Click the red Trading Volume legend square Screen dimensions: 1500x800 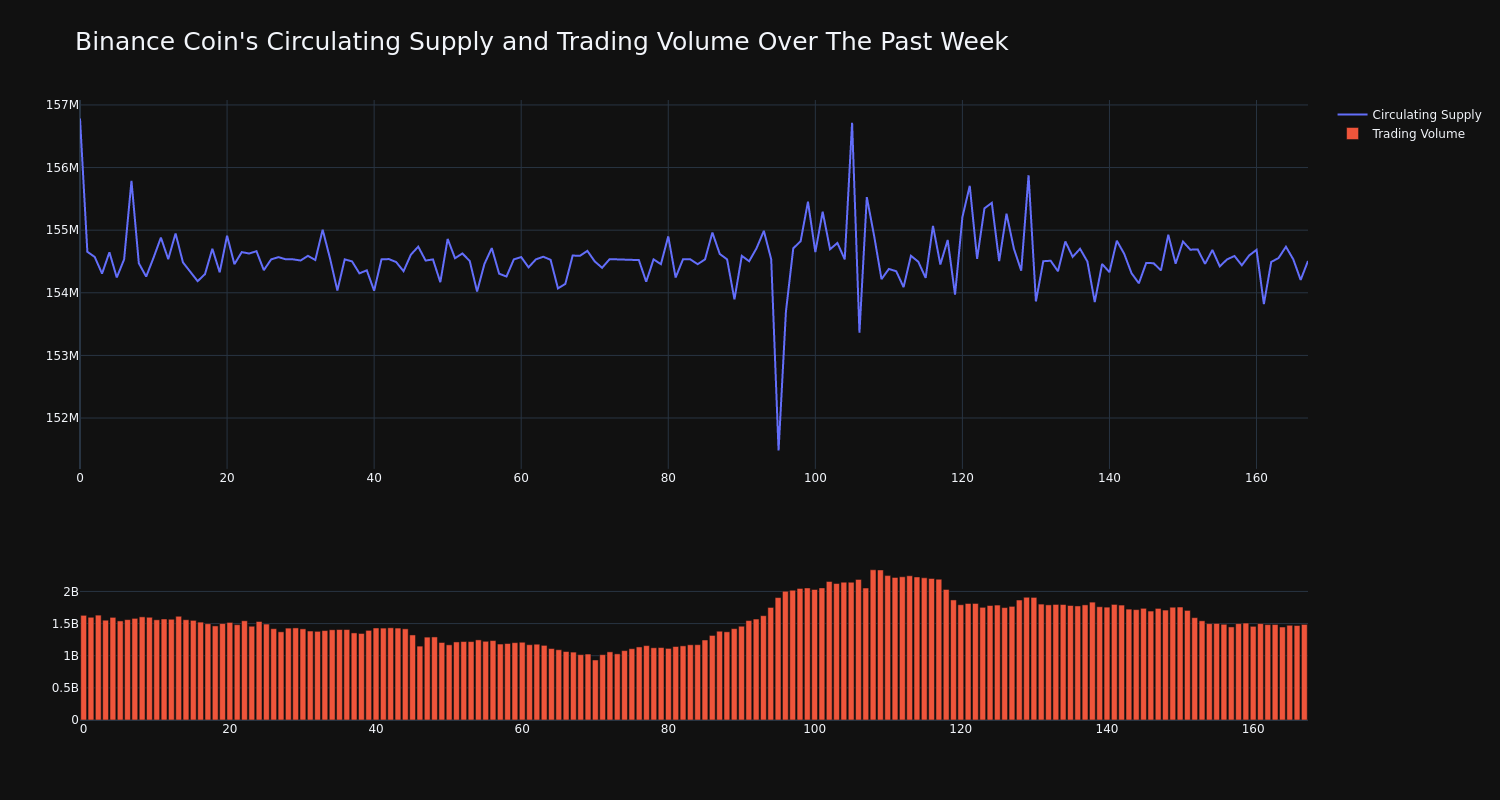pos(1352,133)
